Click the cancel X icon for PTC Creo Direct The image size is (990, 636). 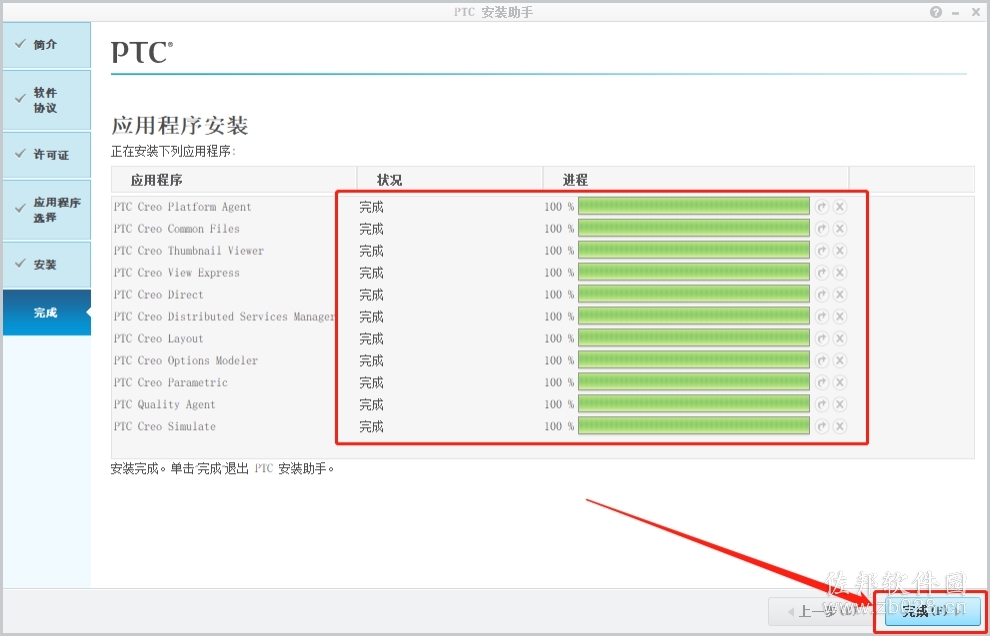[x=839, y=294]
